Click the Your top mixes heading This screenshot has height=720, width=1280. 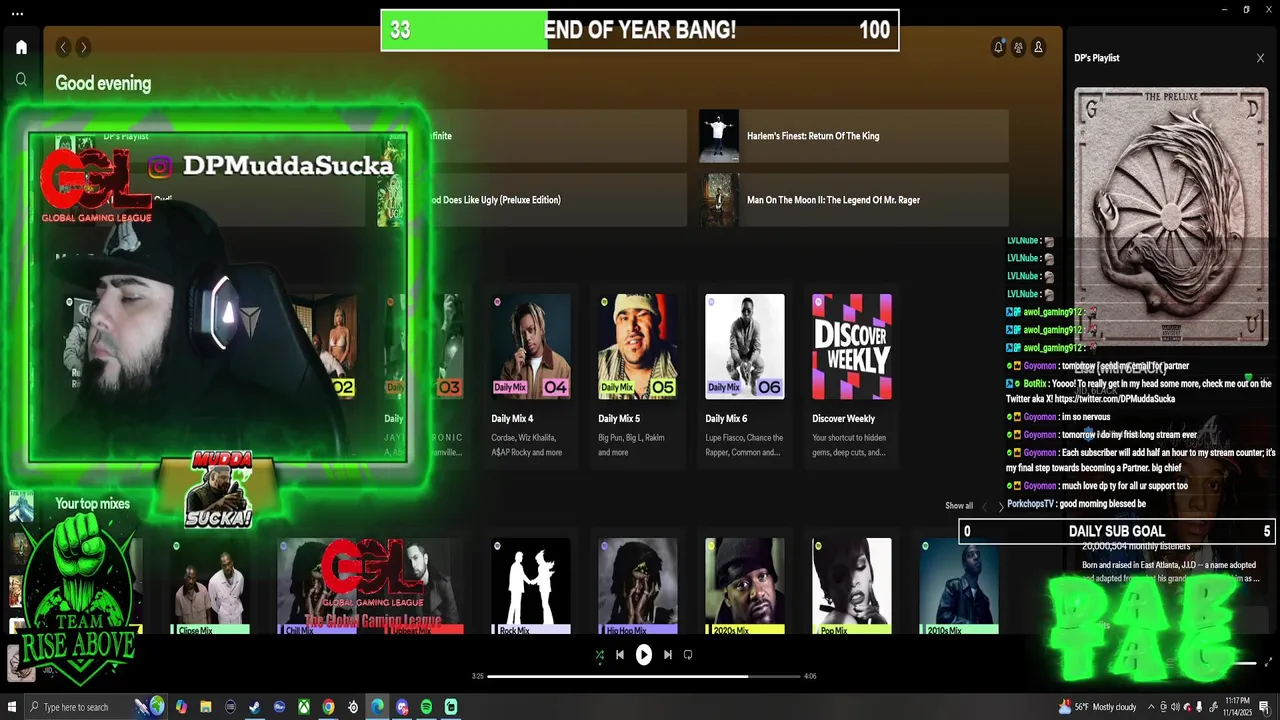click(93, 504)
